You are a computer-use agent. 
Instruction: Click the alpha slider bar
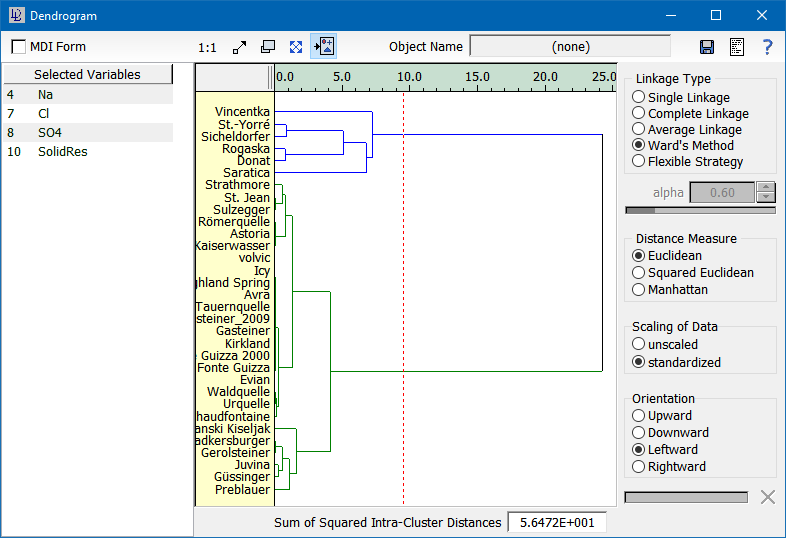point(700,210)
